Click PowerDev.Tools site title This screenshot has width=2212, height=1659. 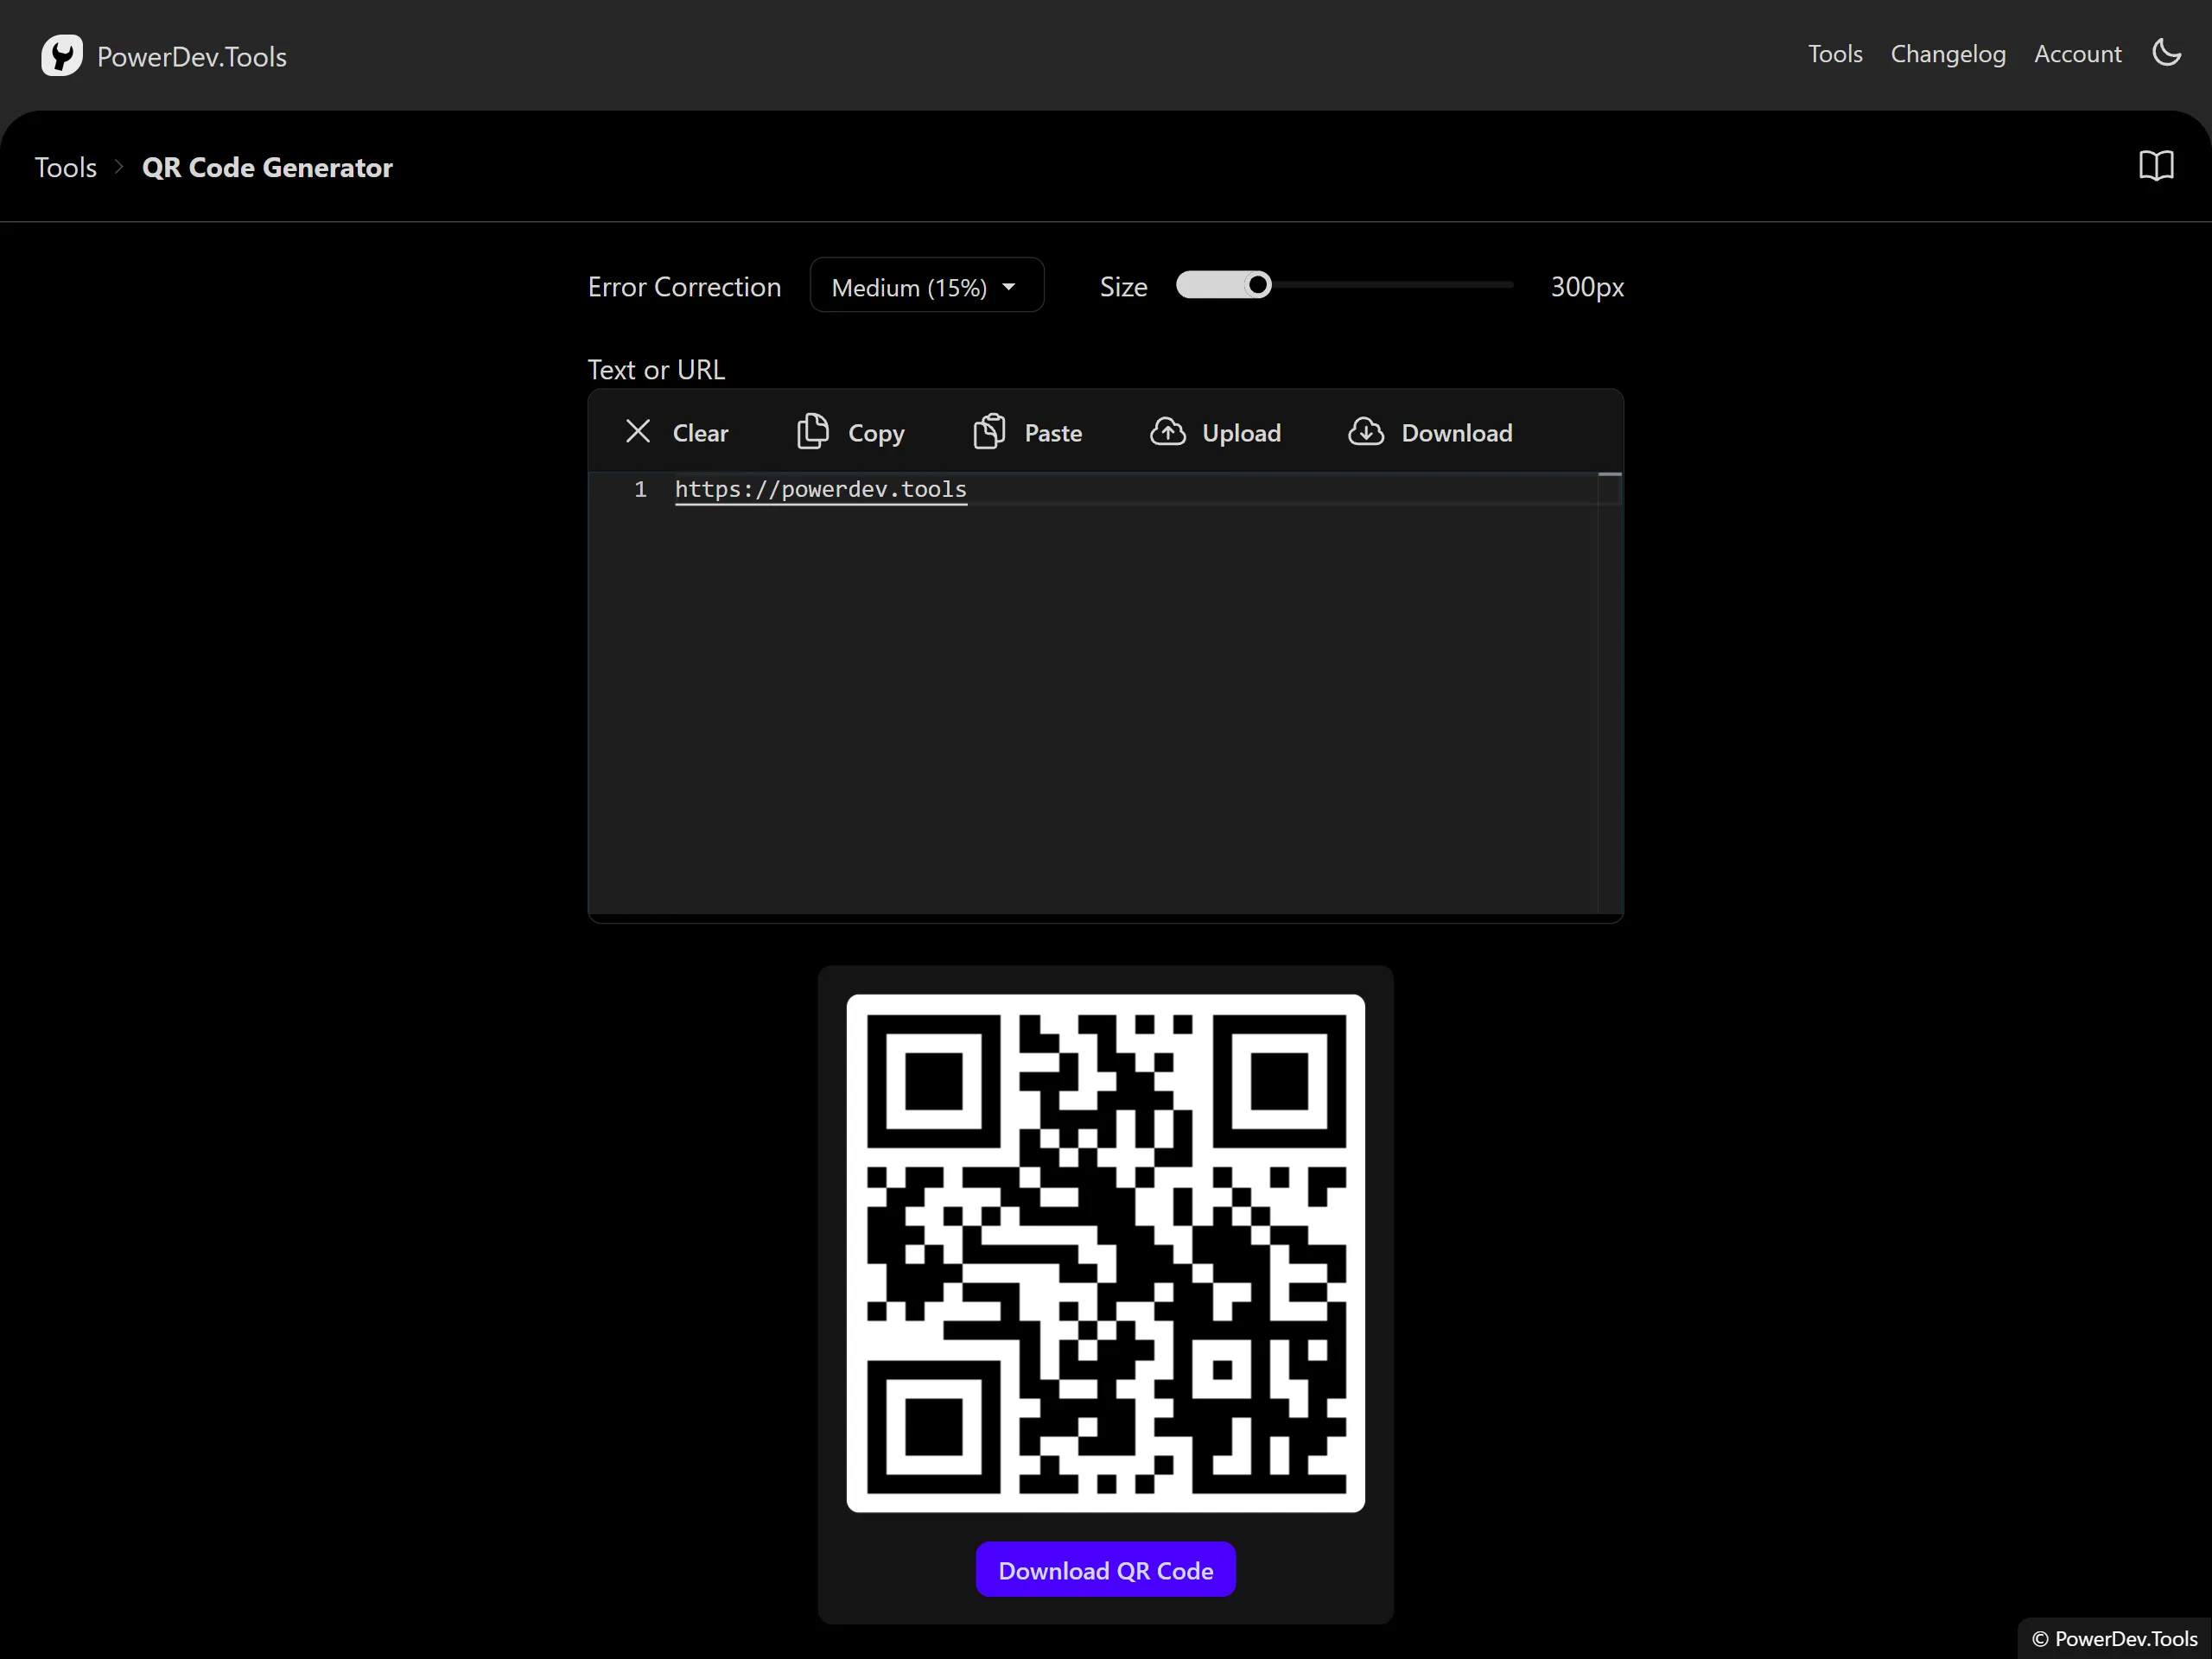pyautogui.click(x=191, y=57)
